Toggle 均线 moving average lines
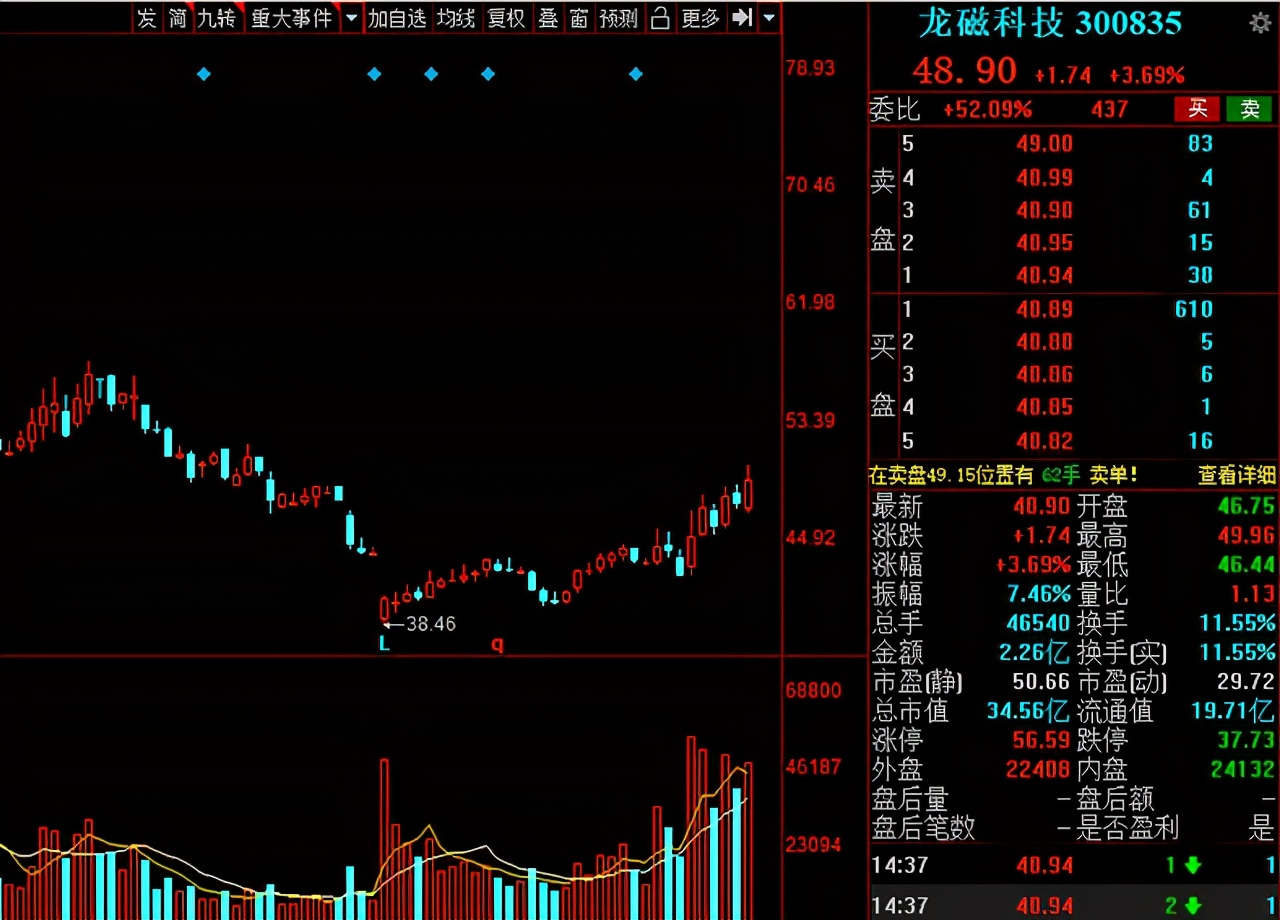 [x=456, y=18]
